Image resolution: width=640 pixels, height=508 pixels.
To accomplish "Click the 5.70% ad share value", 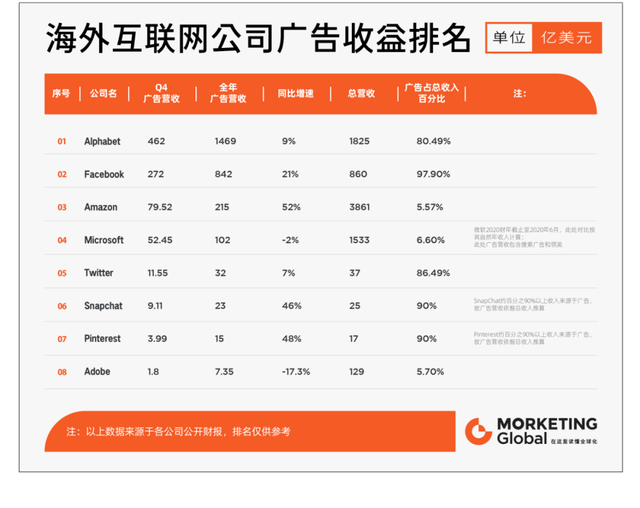I will point(430,372).
